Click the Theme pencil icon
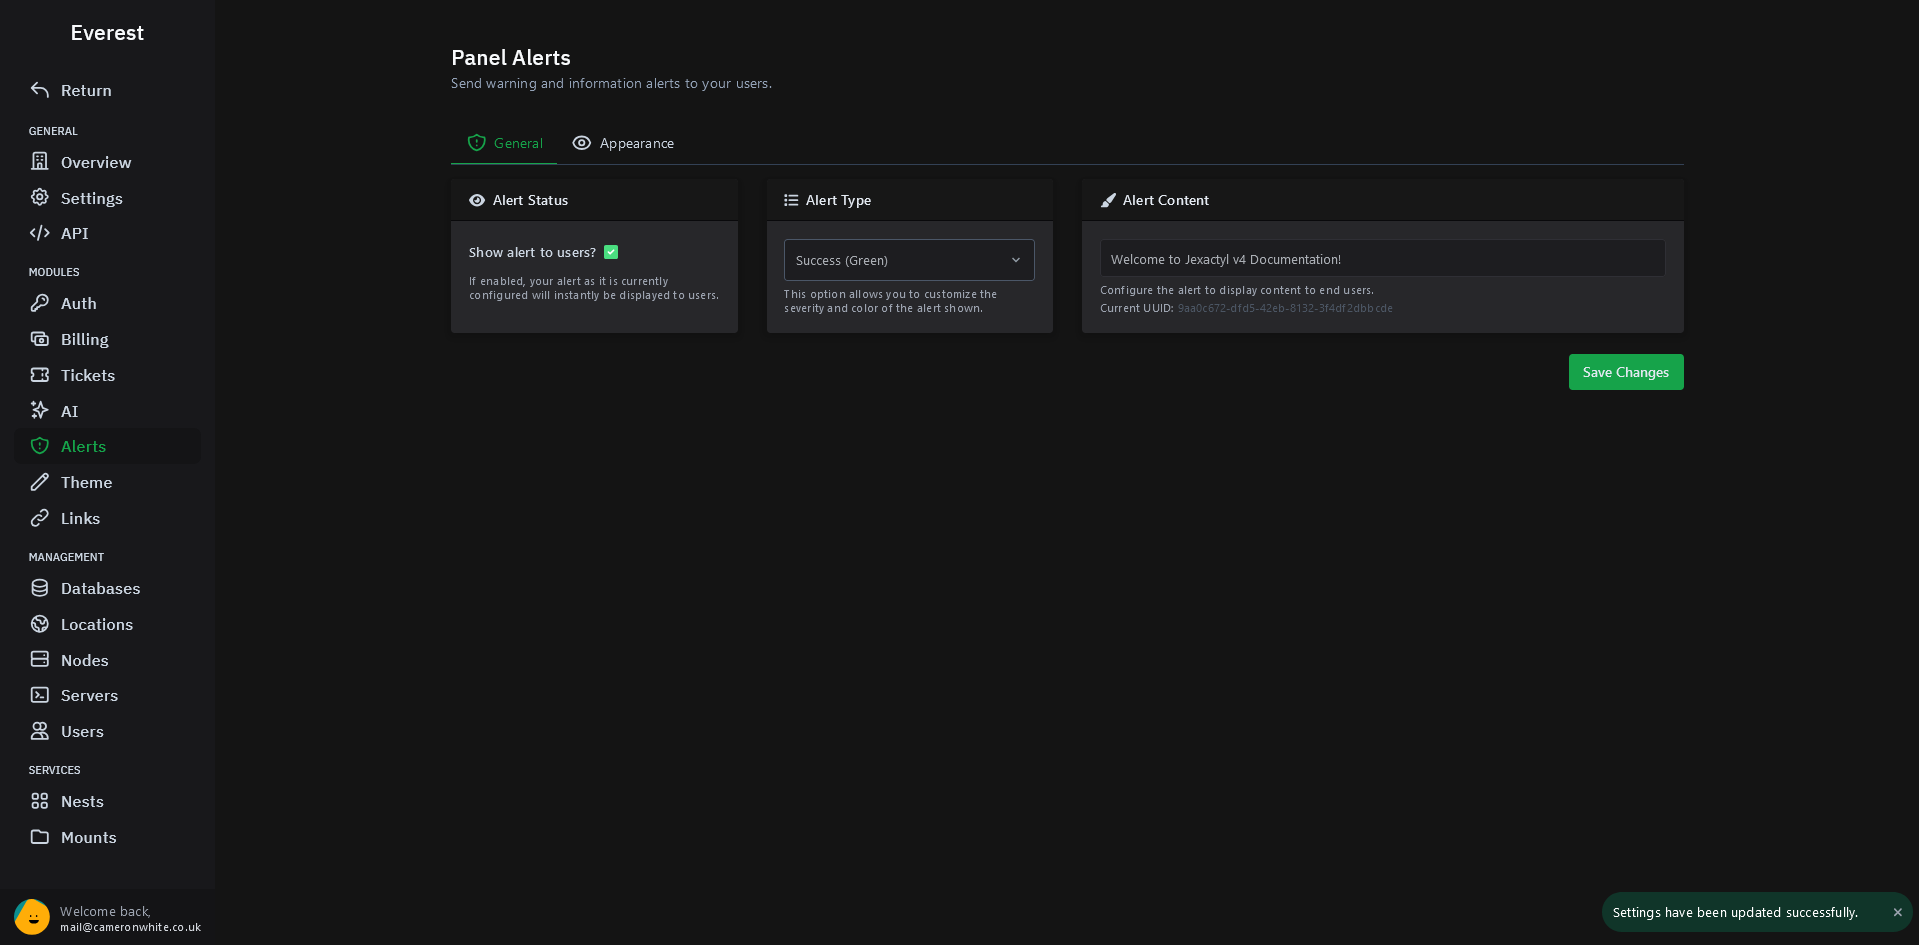The image size is (1920, 945). 40,482
